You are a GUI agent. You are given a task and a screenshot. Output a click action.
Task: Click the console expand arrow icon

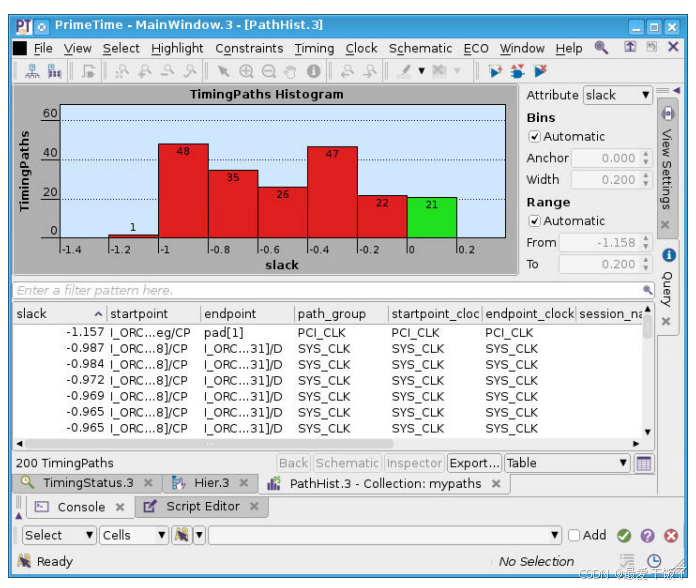19,515
